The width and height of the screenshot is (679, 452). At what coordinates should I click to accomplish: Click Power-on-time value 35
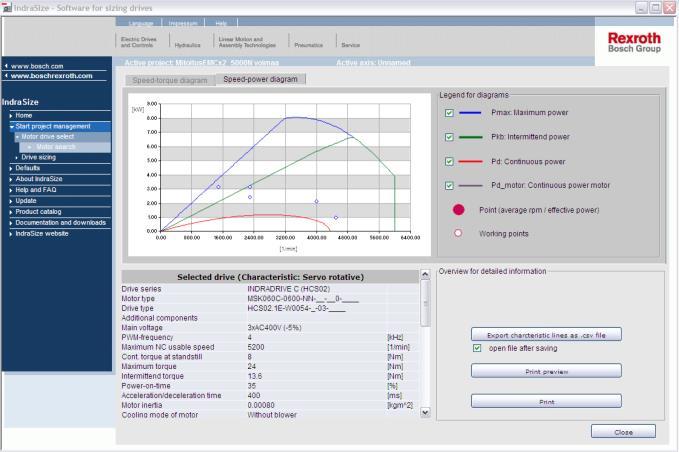252,386
